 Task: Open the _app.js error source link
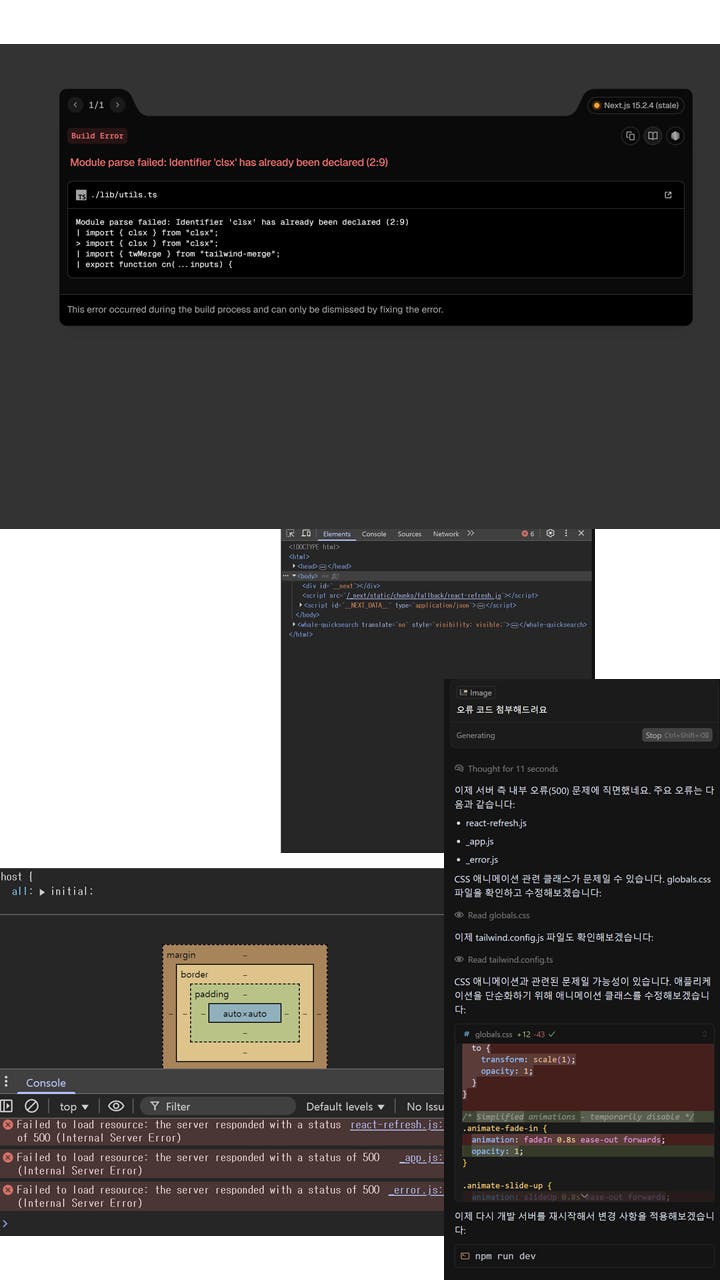pyautogui.click(x=421, y=1157)
